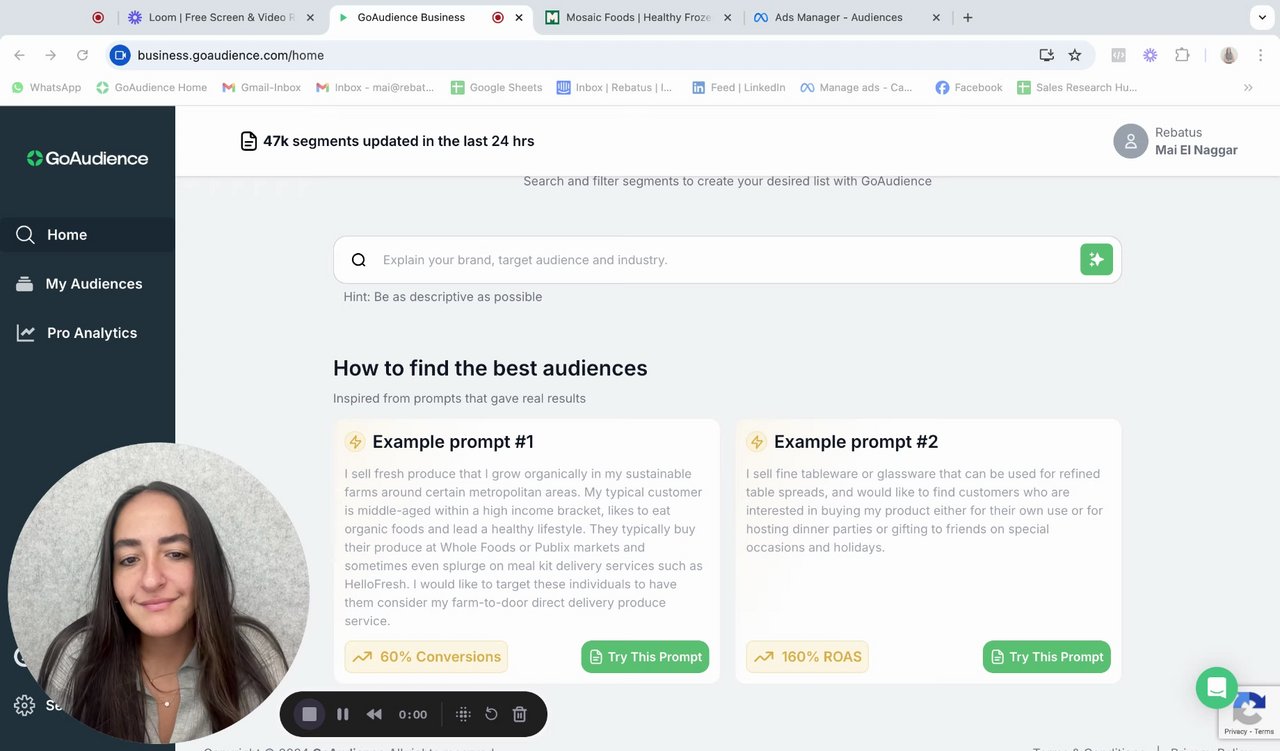This screenshot has width=1280, height=751.
Task: Try This Prompt for Example prompt #2
Action: pos(1046,657)
